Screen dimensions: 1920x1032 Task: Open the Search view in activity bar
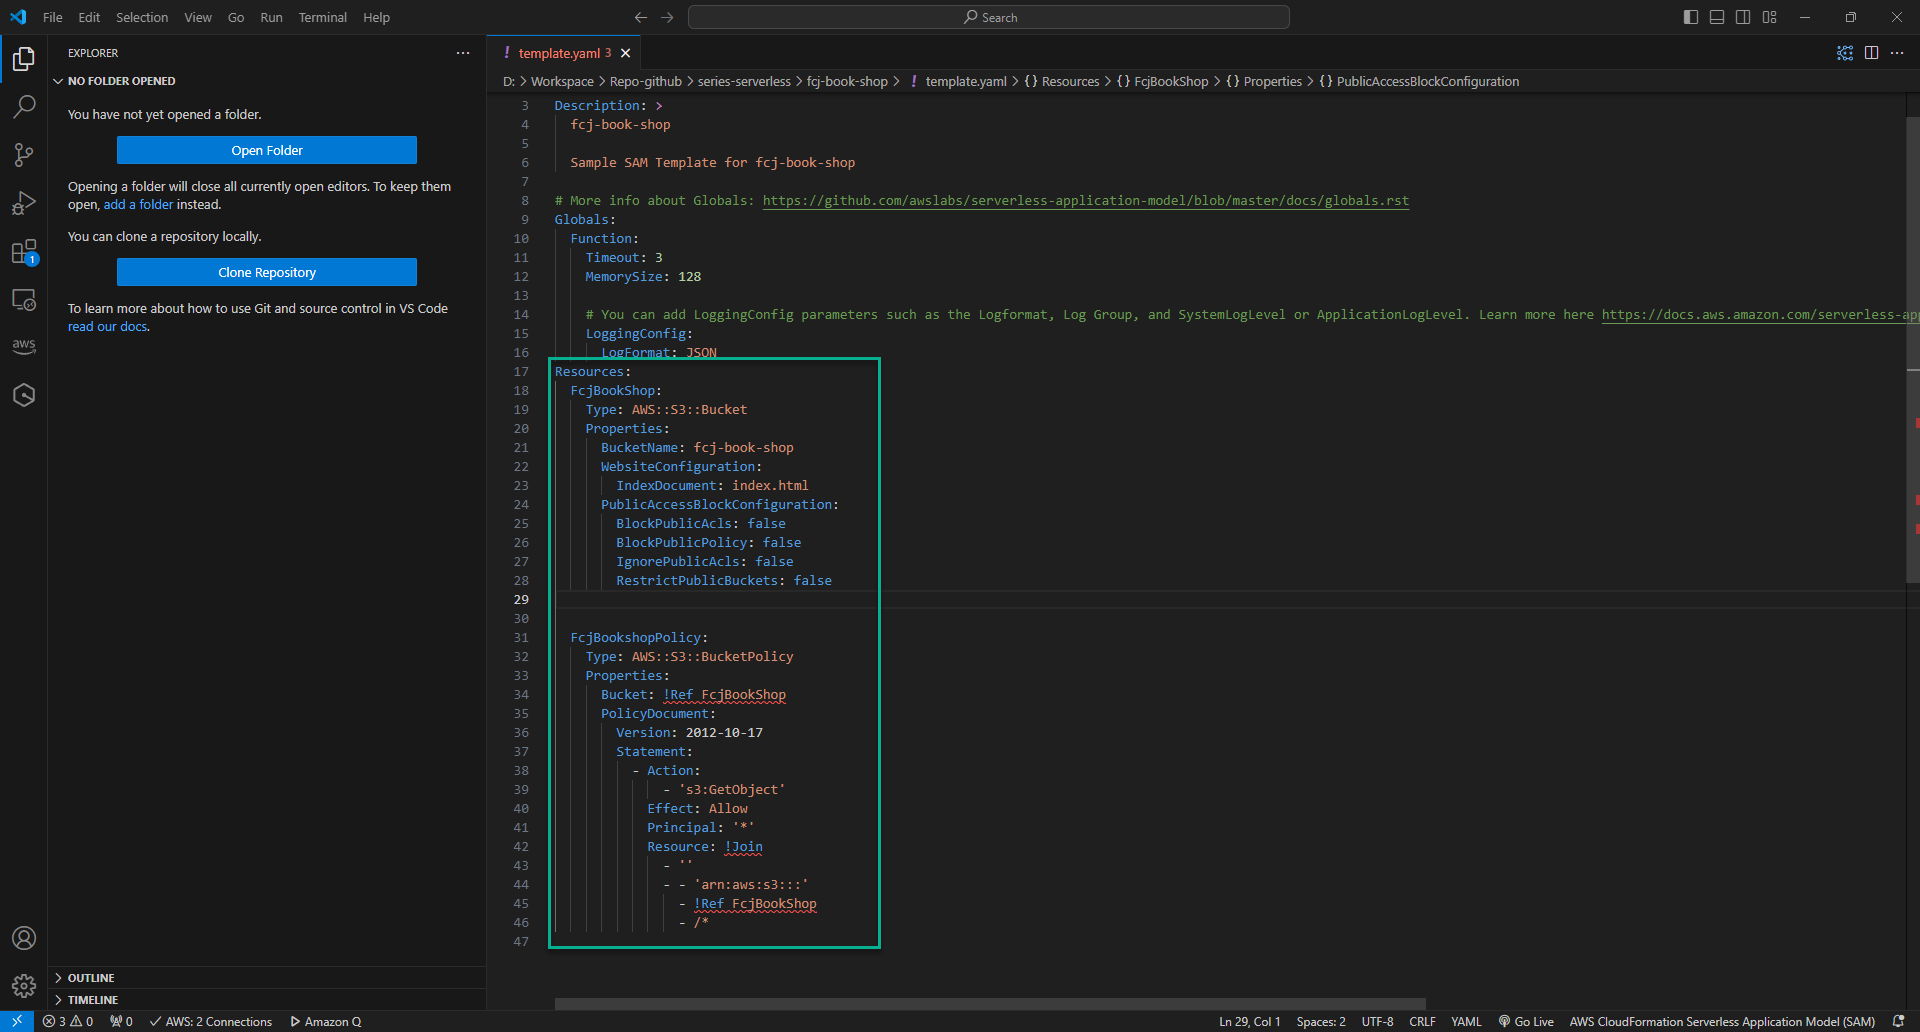pyautogui.click(x=24, y=107)
